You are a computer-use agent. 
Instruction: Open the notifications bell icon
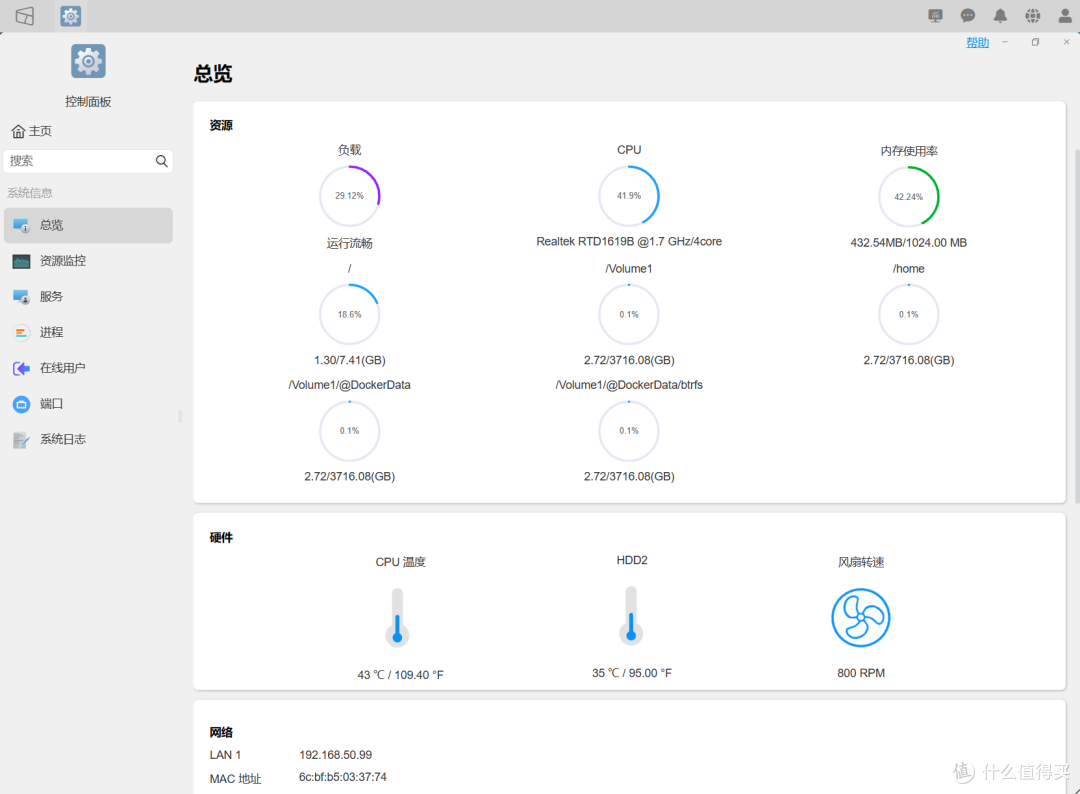pyautogui.click(x=1000, y=16)
